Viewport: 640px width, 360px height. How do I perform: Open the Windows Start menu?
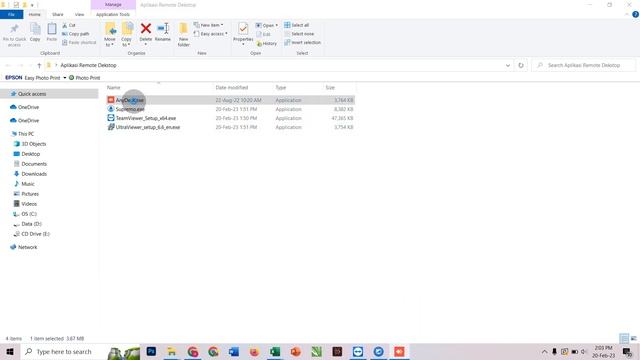(x=10, y=351)
